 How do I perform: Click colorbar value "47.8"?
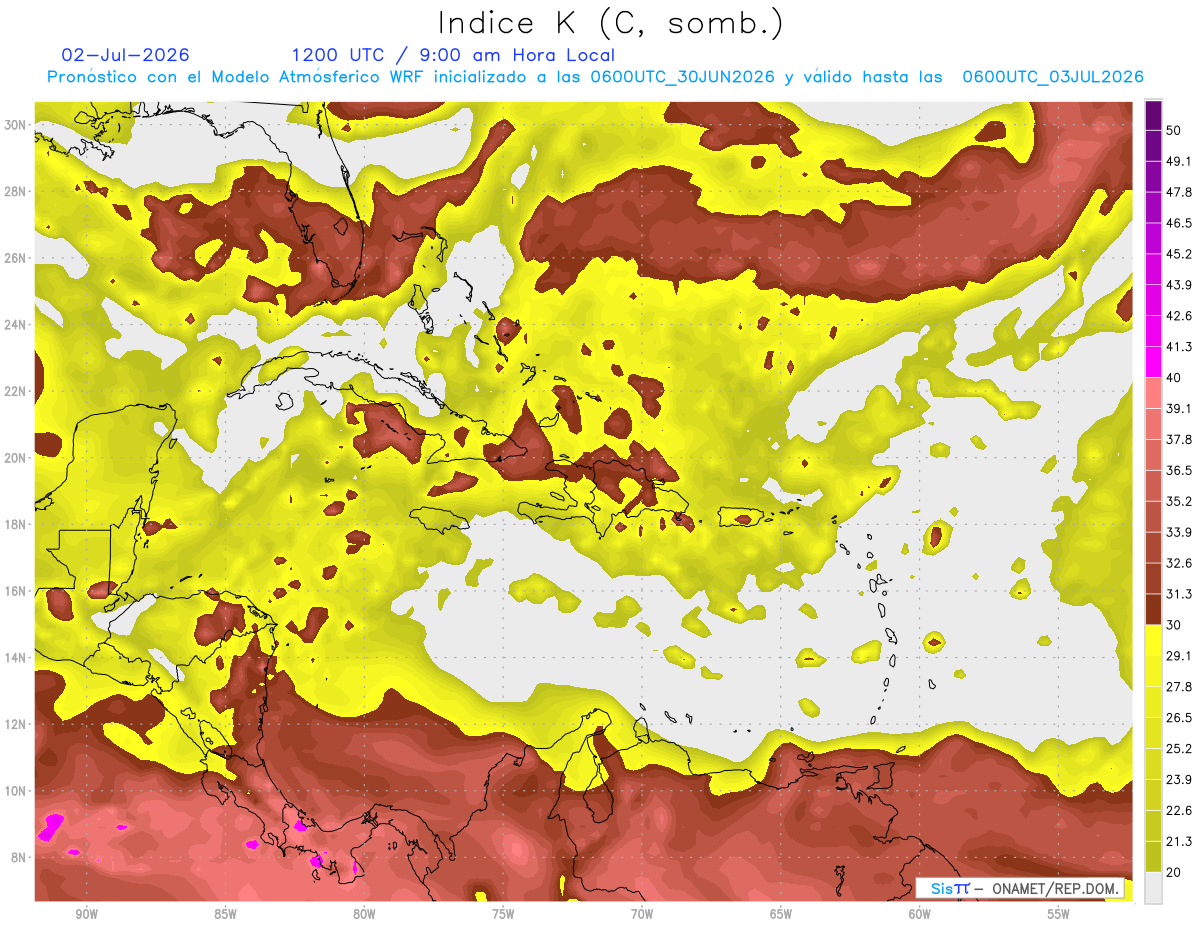[x=1178, y=191]
